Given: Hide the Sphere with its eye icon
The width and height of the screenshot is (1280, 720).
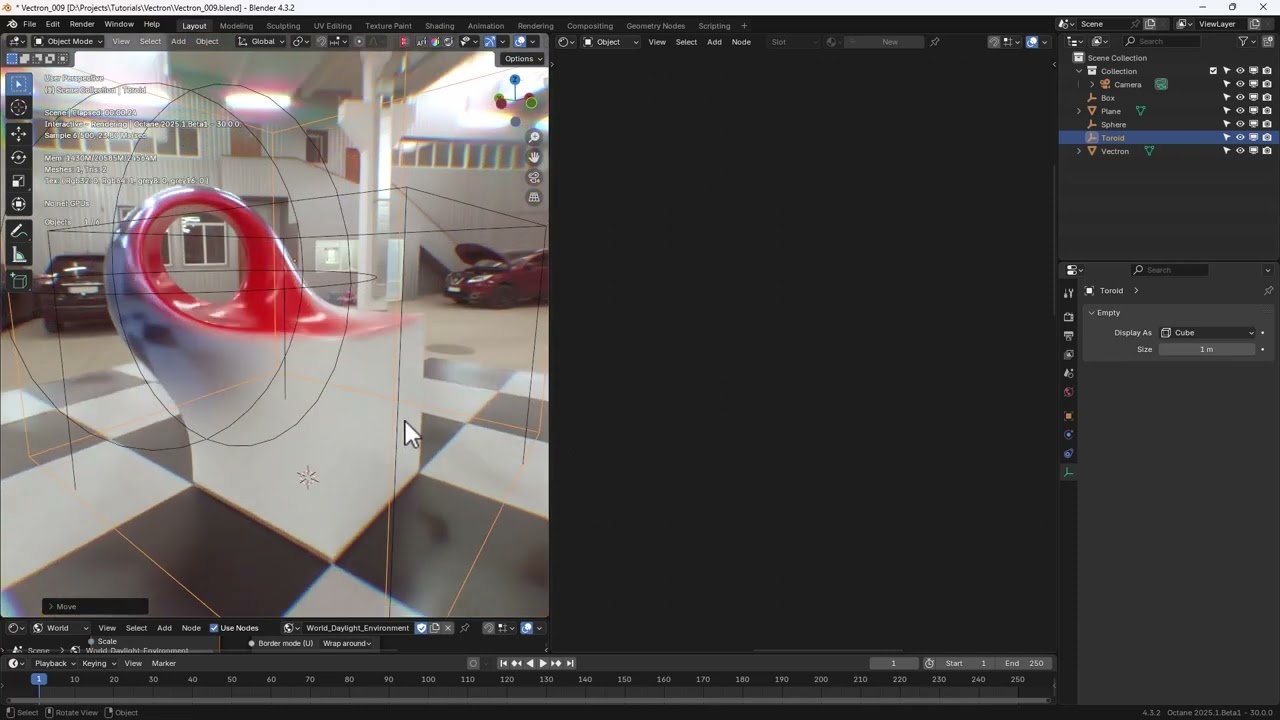Looking at the screenshot, I should pyautogui.click(x=1240, y=124).
